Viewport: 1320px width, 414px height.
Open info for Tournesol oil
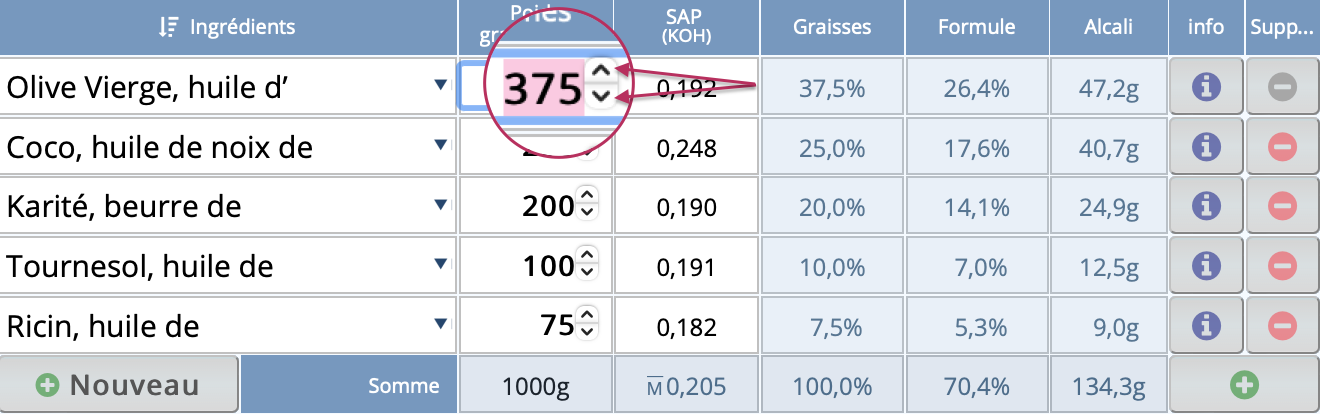1207,266
